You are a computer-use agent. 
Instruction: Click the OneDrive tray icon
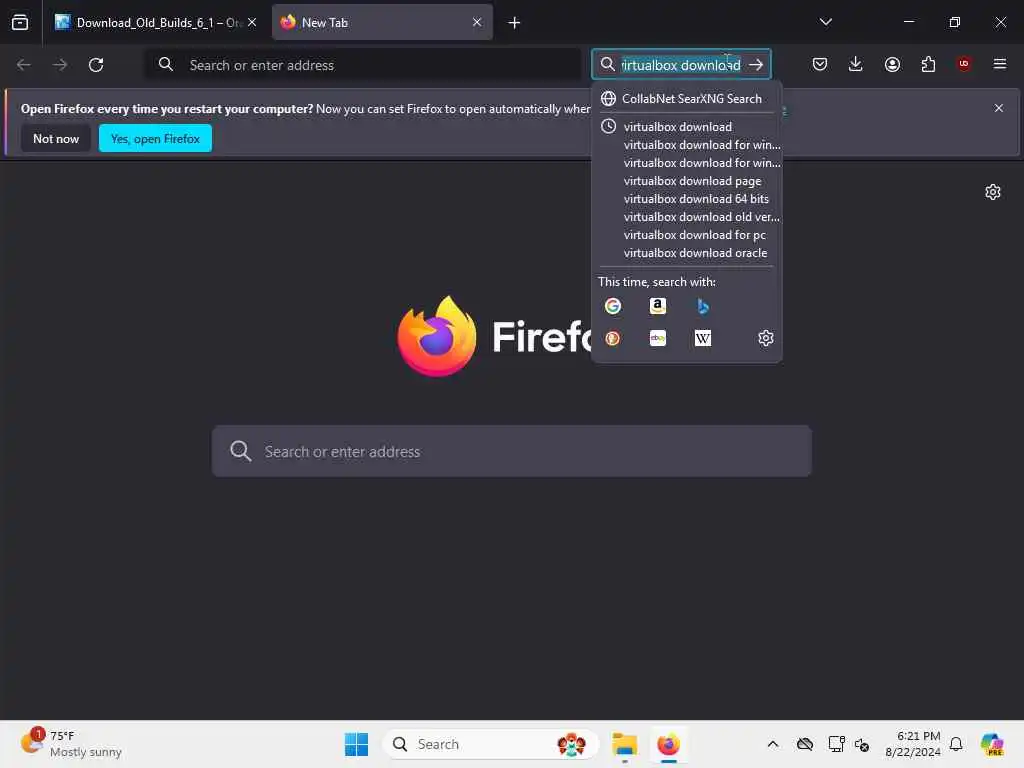pos(805,744)
